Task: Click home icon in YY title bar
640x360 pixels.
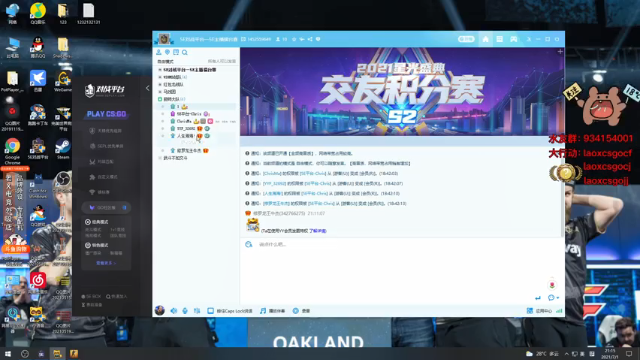Action: click(x=485, y=39)
